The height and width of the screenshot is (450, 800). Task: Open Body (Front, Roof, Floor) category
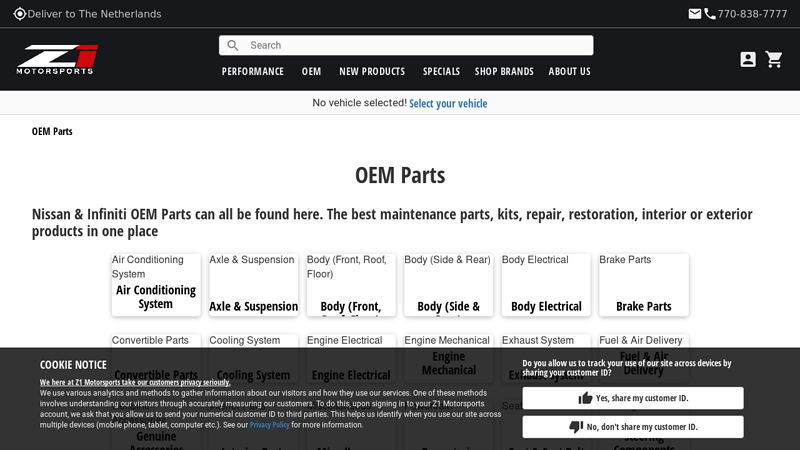[x=351, y=285]
